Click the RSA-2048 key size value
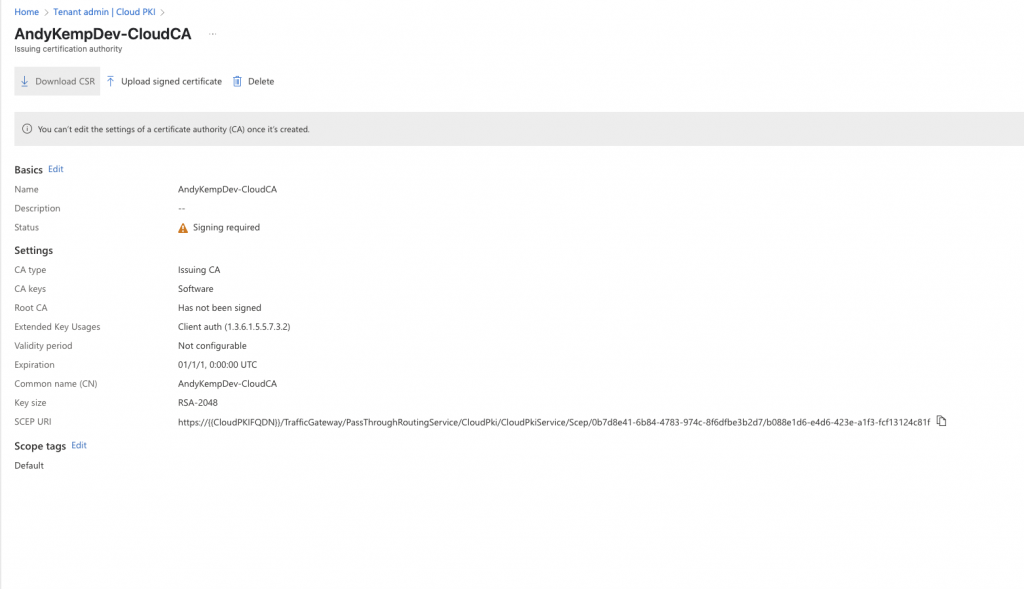Image resolution: width=1024 pixels, height=589 pixels. click(195, 403)
